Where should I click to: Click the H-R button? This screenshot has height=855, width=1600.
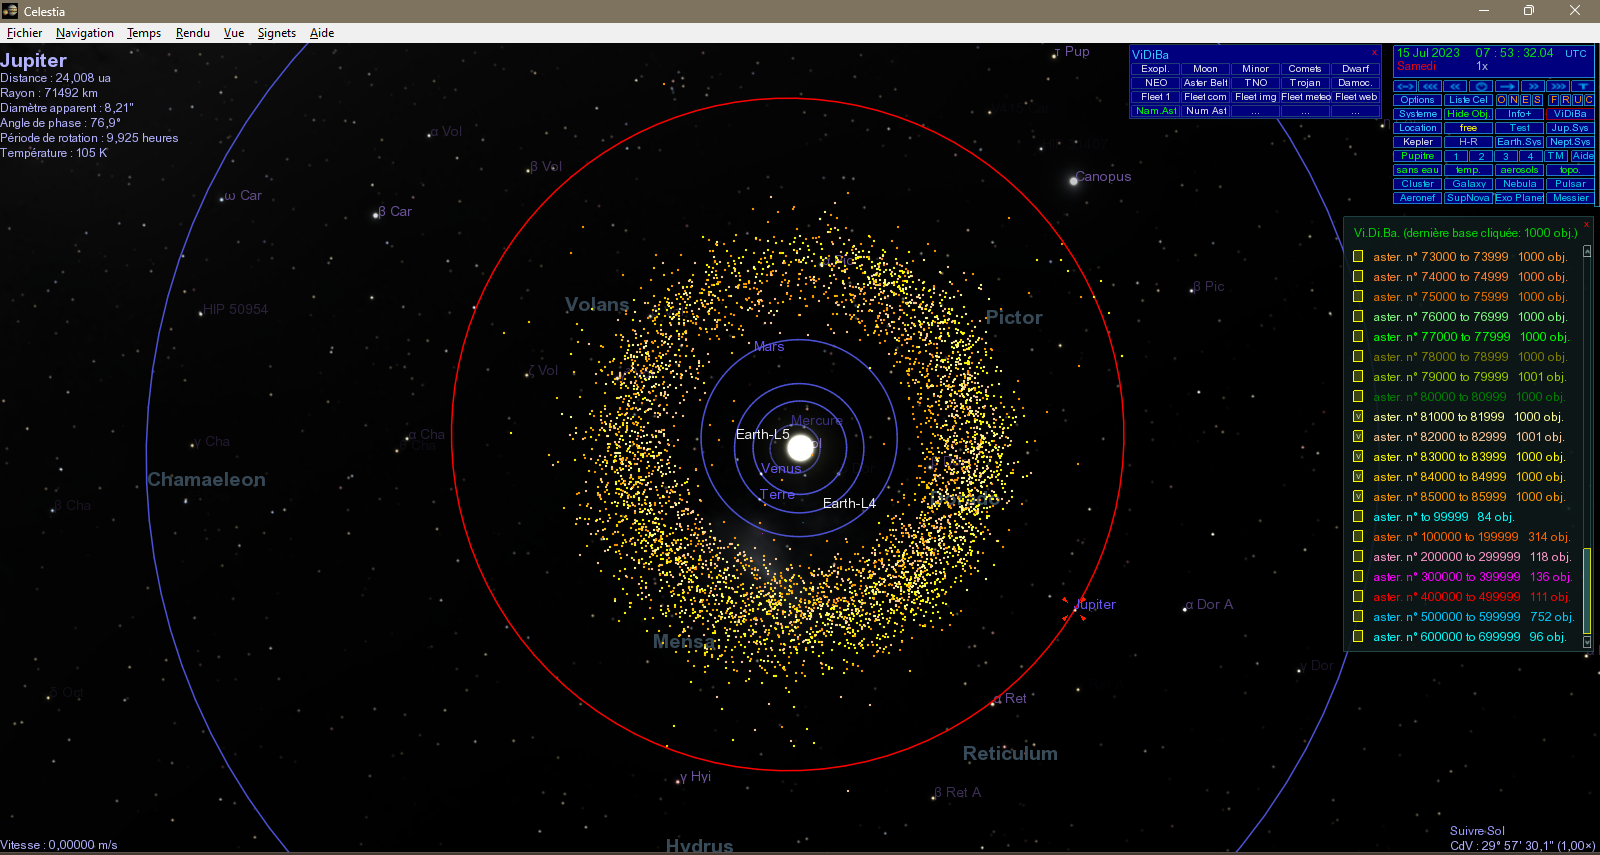pyautogui.click(x=1468, y=142)
